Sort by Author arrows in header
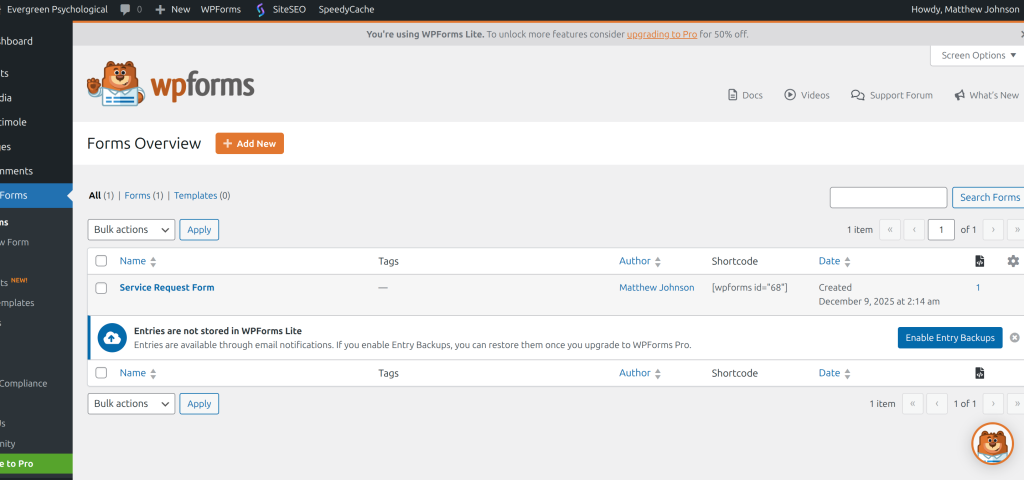The image size is (1024, 480). coord(658,262)
